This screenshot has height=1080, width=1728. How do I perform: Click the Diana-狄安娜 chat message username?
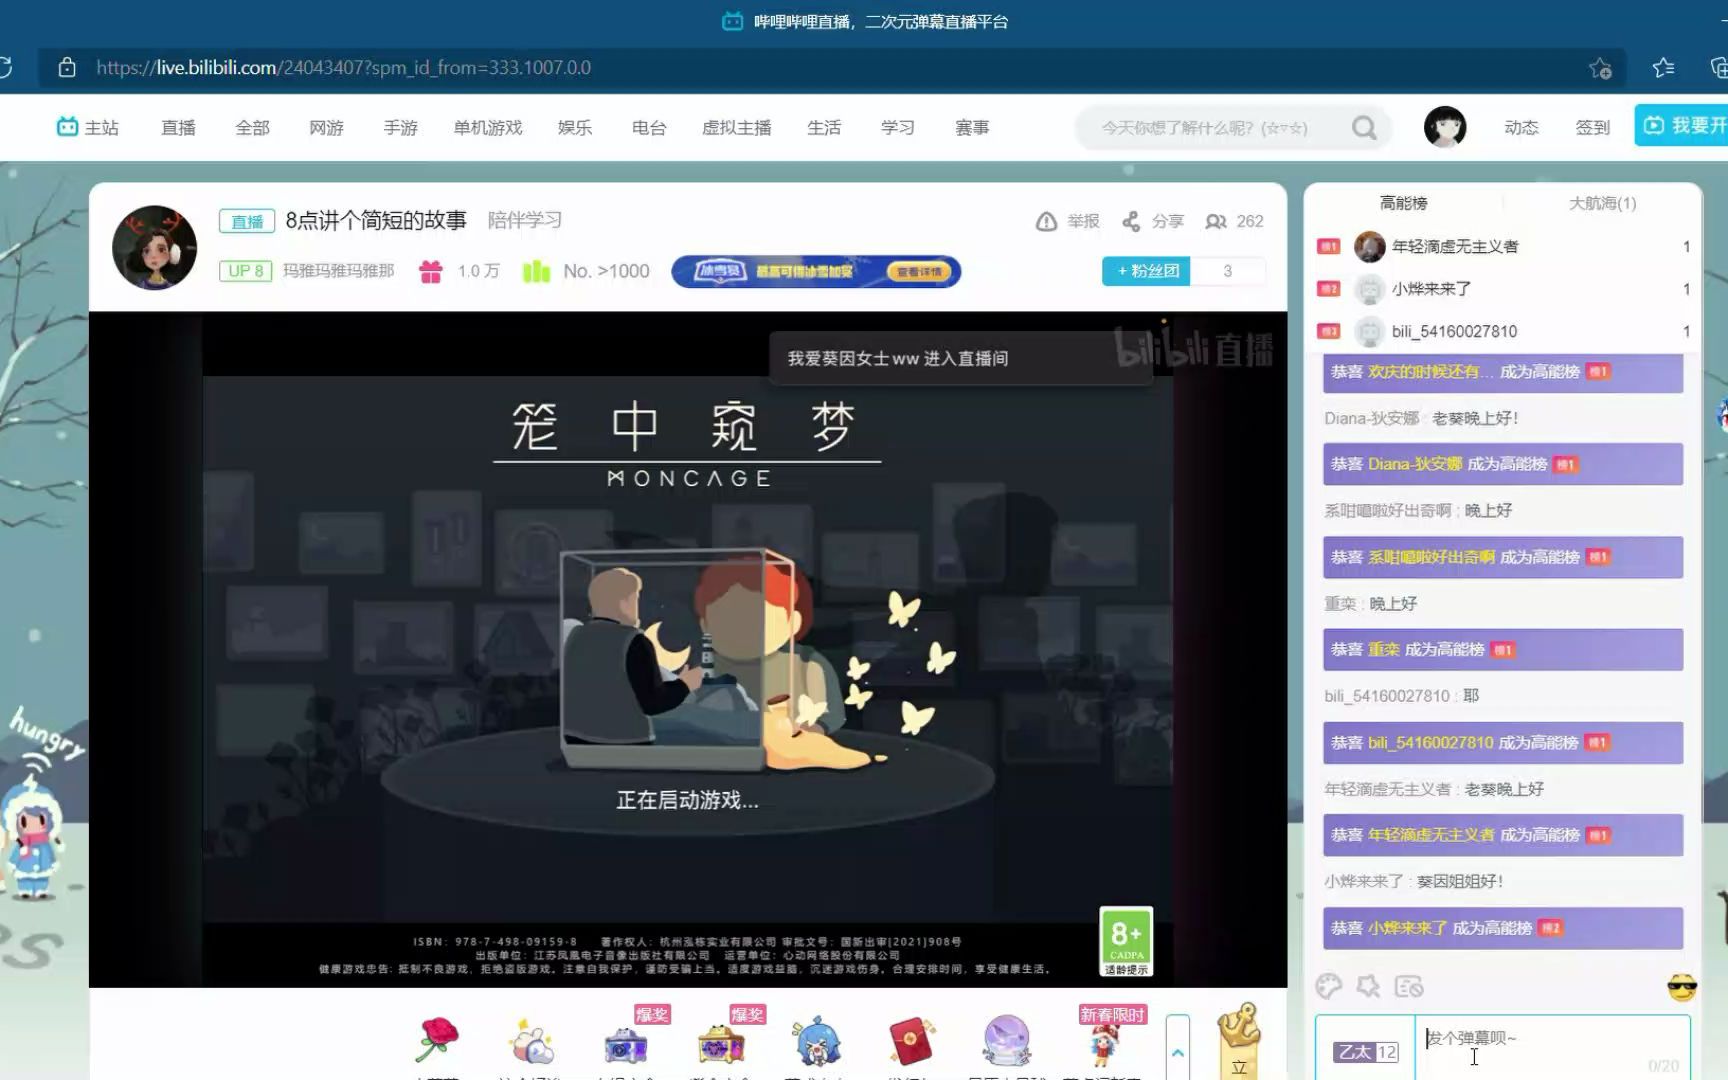(1371, 418)
